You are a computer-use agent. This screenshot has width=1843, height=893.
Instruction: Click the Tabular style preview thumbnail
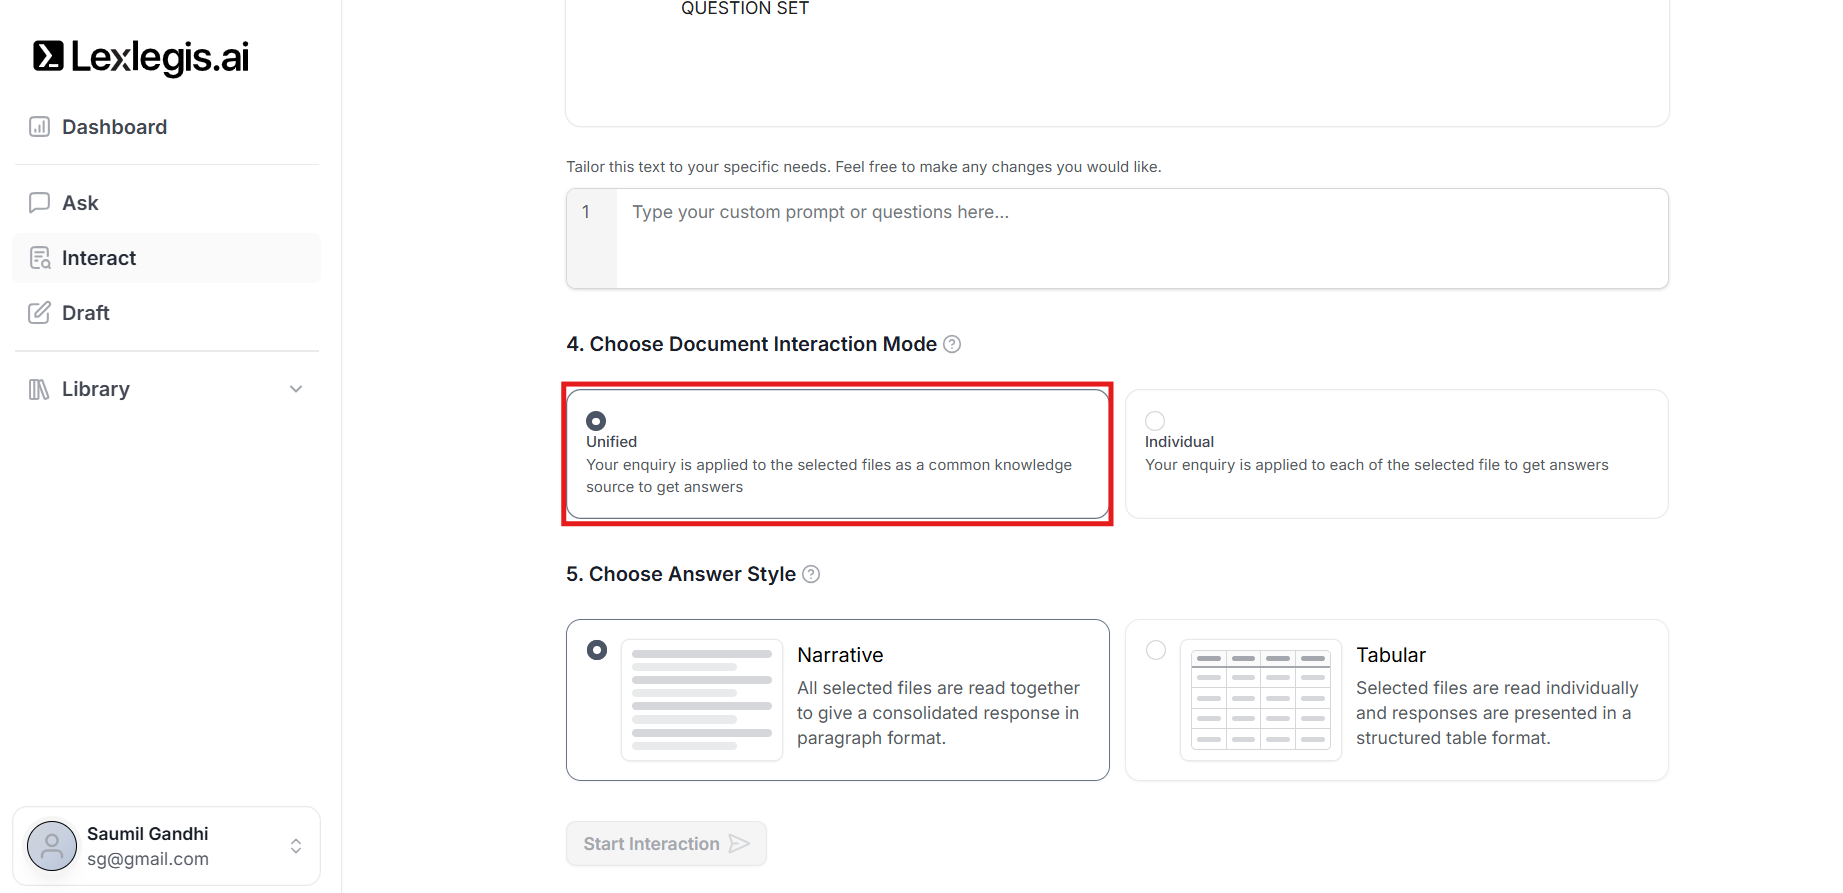(1260, 700)
